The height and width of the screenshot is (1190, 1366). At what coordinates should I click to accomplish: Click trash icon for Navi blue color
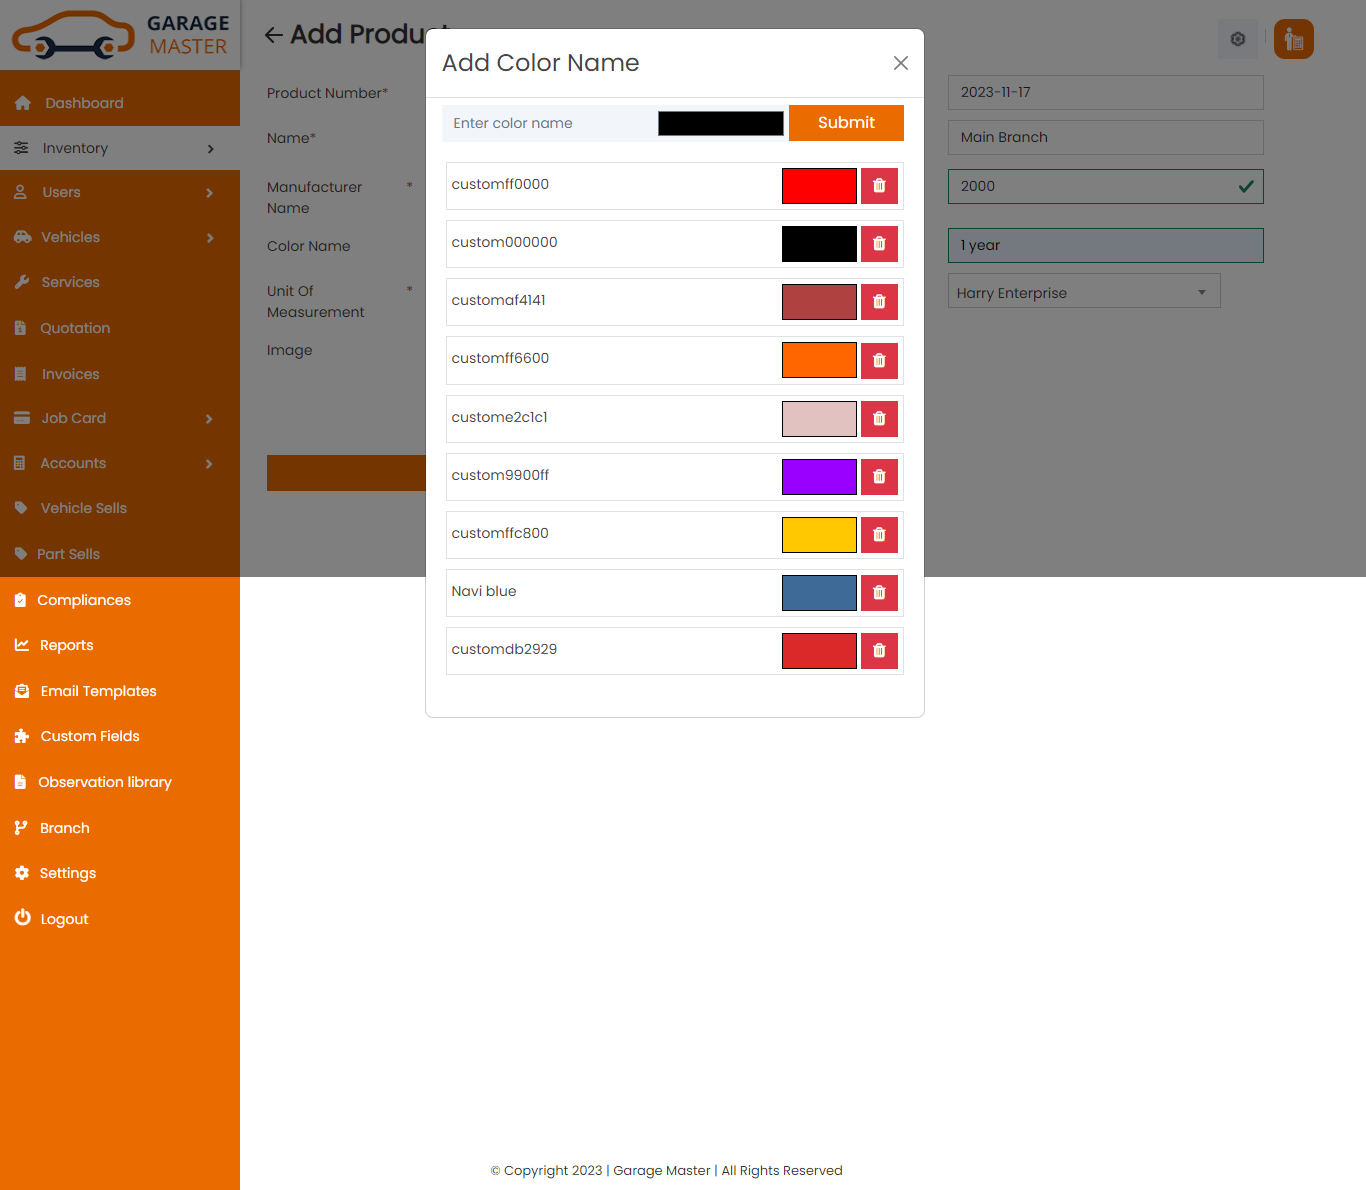point(879,593)
